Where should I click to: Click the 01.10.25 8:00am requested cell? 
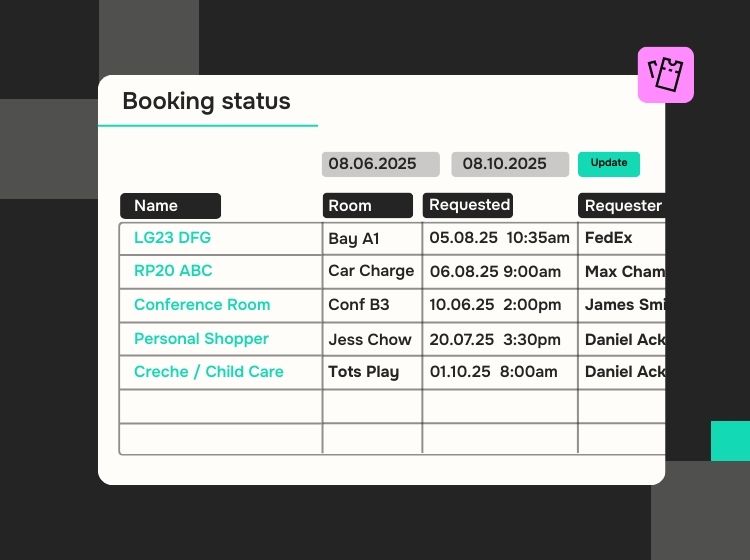point(500,372)
